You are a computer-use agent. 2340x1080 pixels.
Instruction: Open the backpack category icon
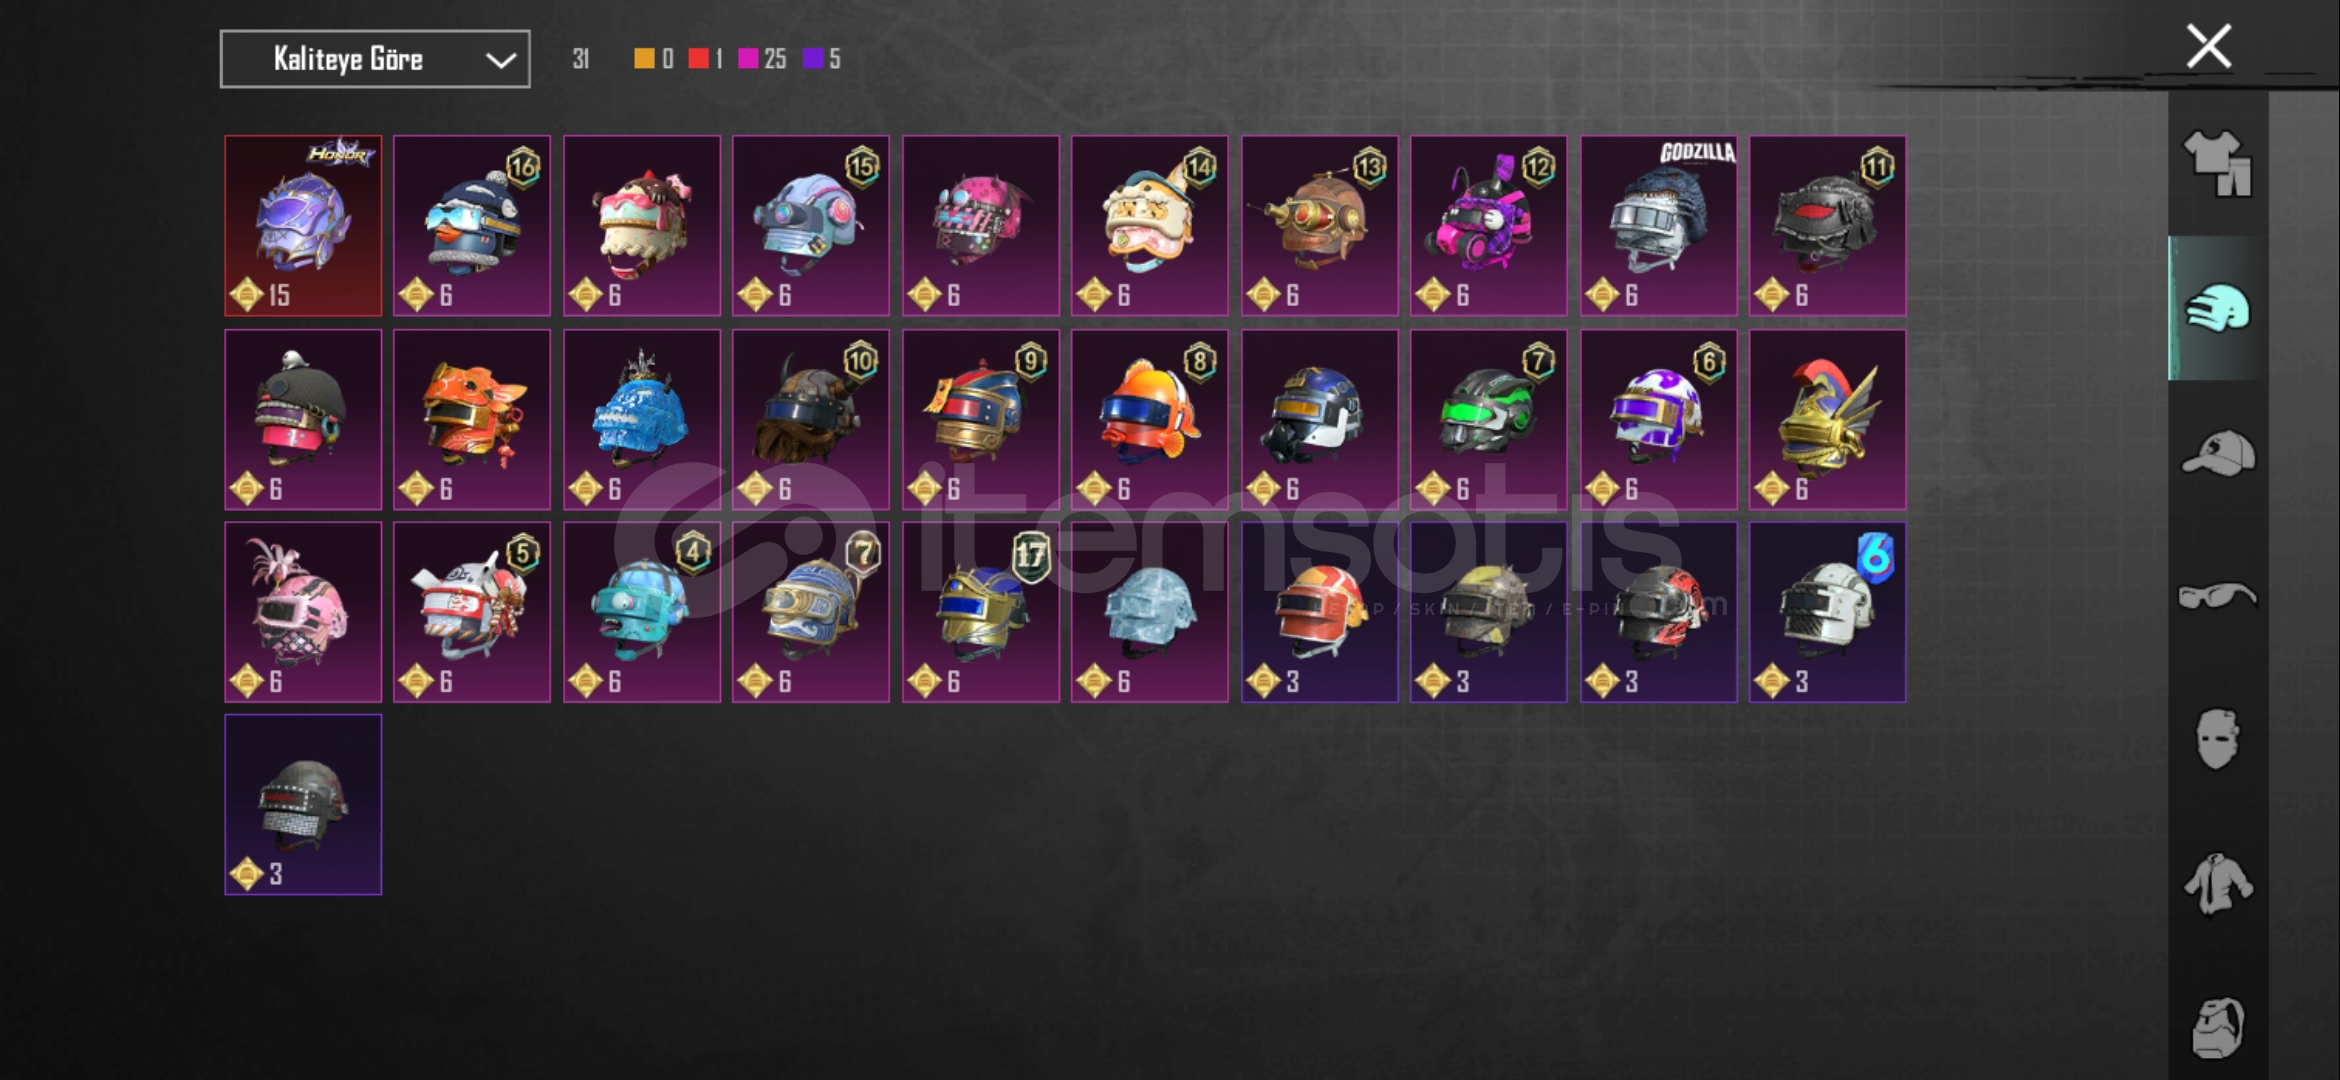coord(2217,1027)
